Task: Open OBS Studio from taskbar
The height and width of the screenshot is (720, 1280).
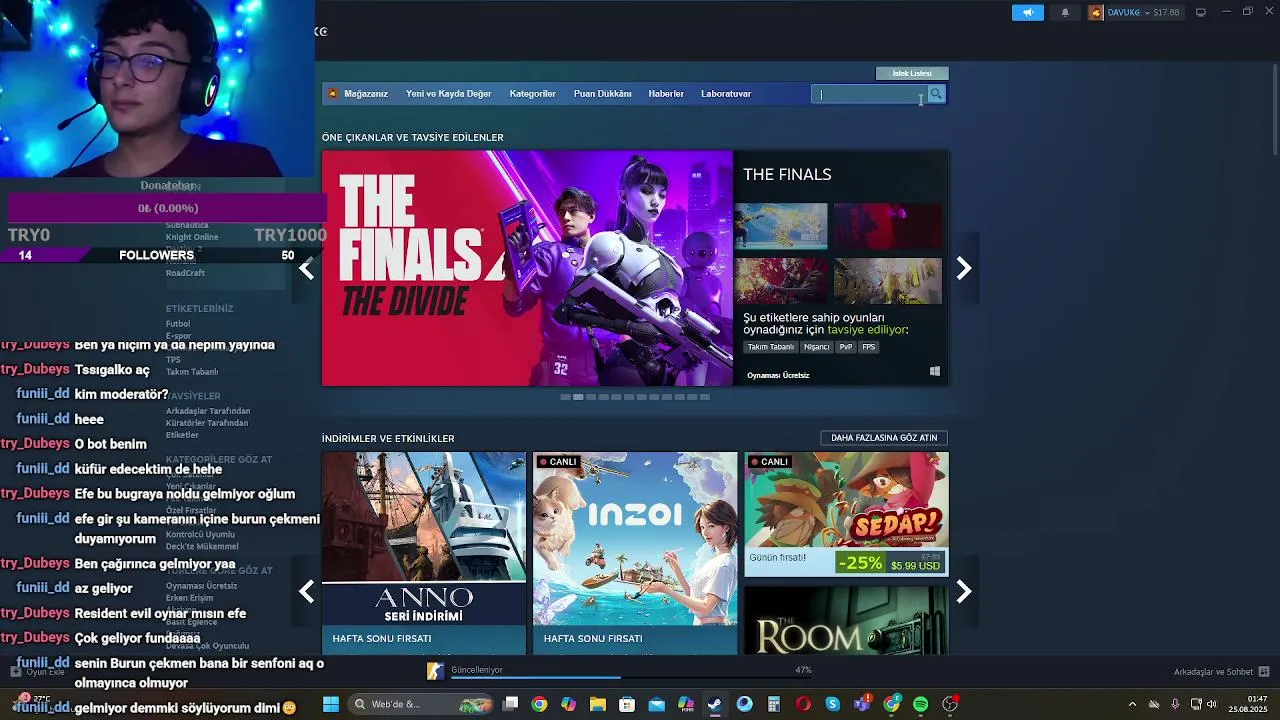Action: click(x=950, y=704)
